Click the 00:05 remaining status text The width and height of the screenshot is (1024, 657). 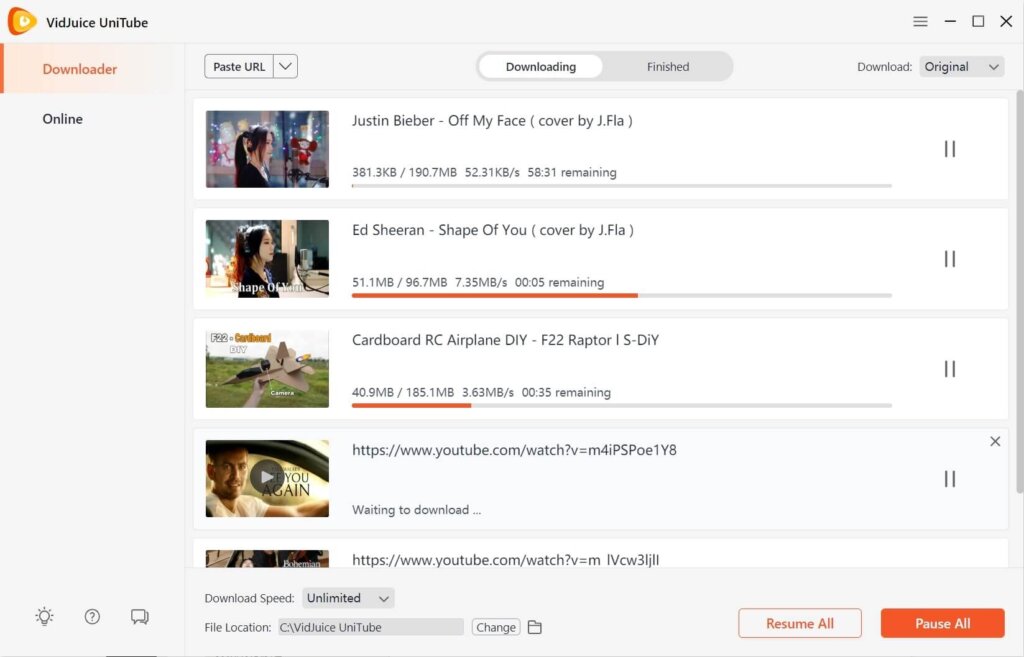coord(559,282)
